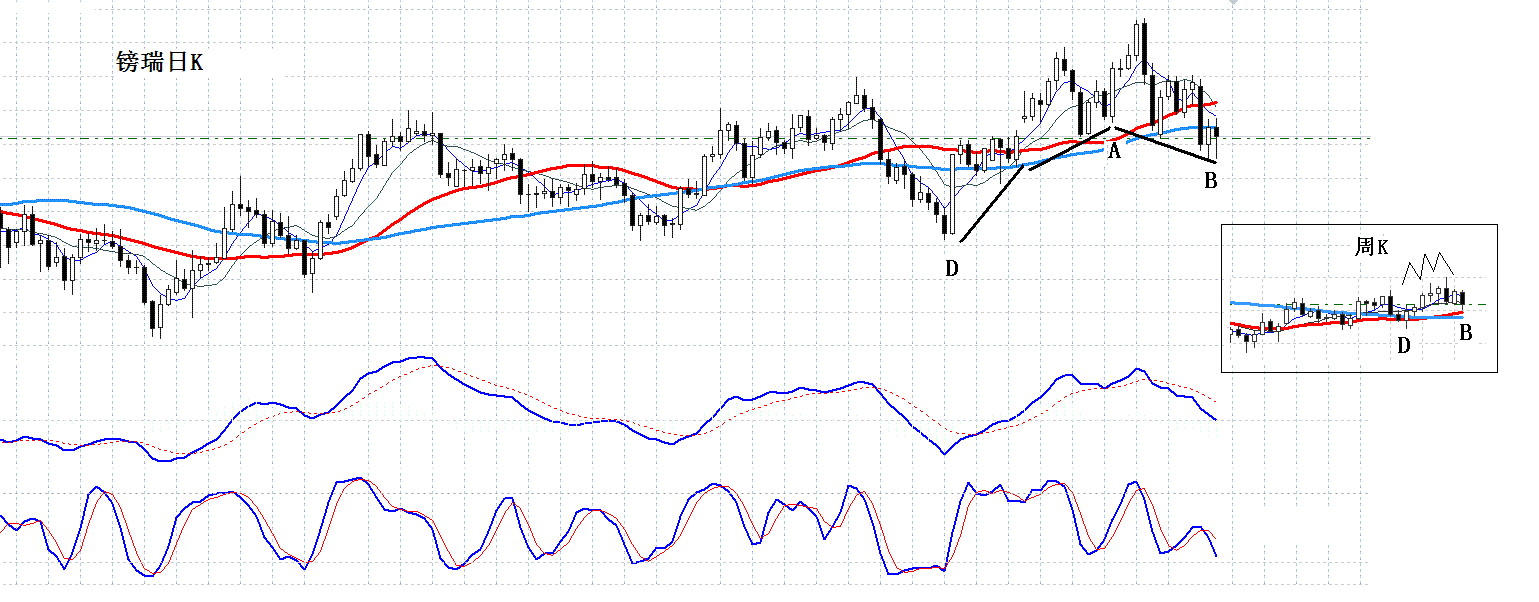The height and width of the screenshot is (602, 1539).
Task: Click the 镑瑞日K chart title
Action: 160,63
